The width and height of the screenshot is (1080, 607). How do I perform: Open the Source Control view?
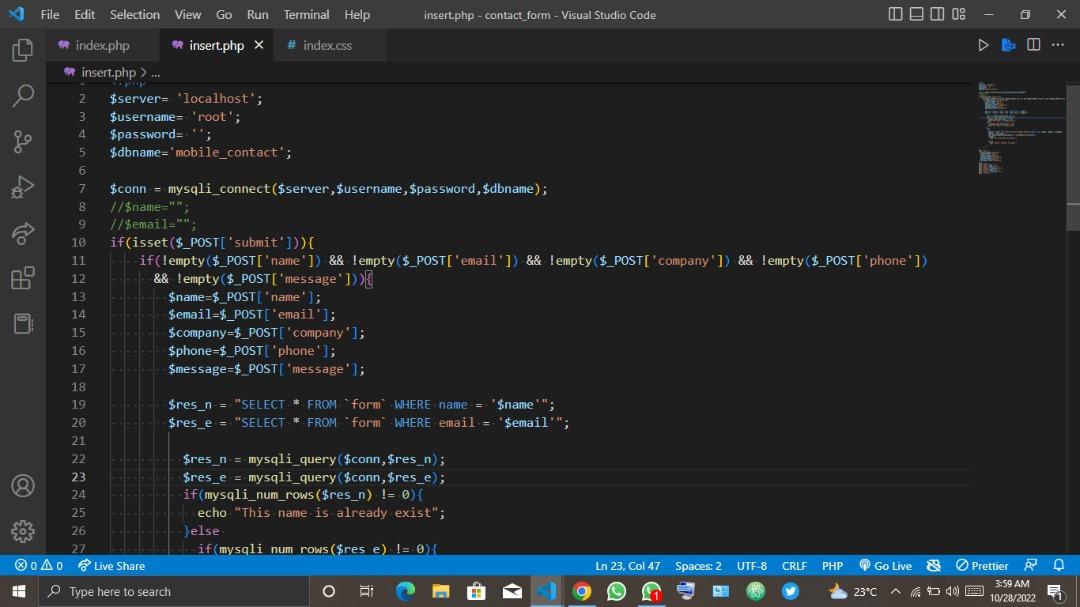[23, 142]
